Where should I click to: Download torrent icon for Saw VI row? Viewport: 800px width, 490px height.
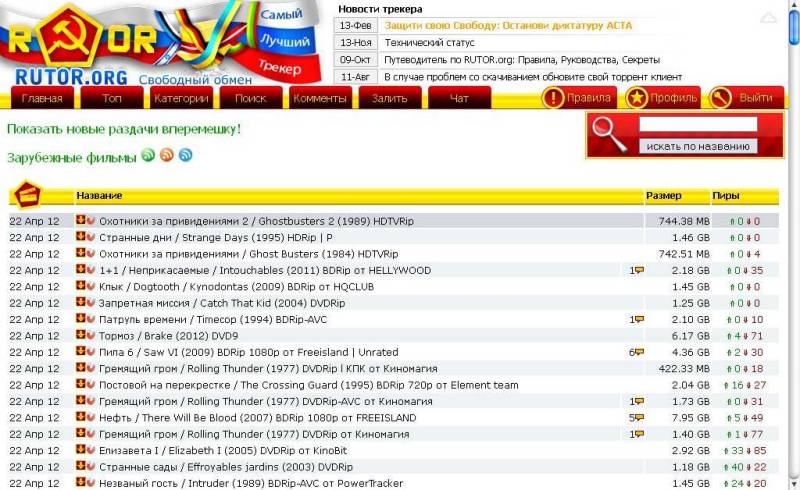80,351
